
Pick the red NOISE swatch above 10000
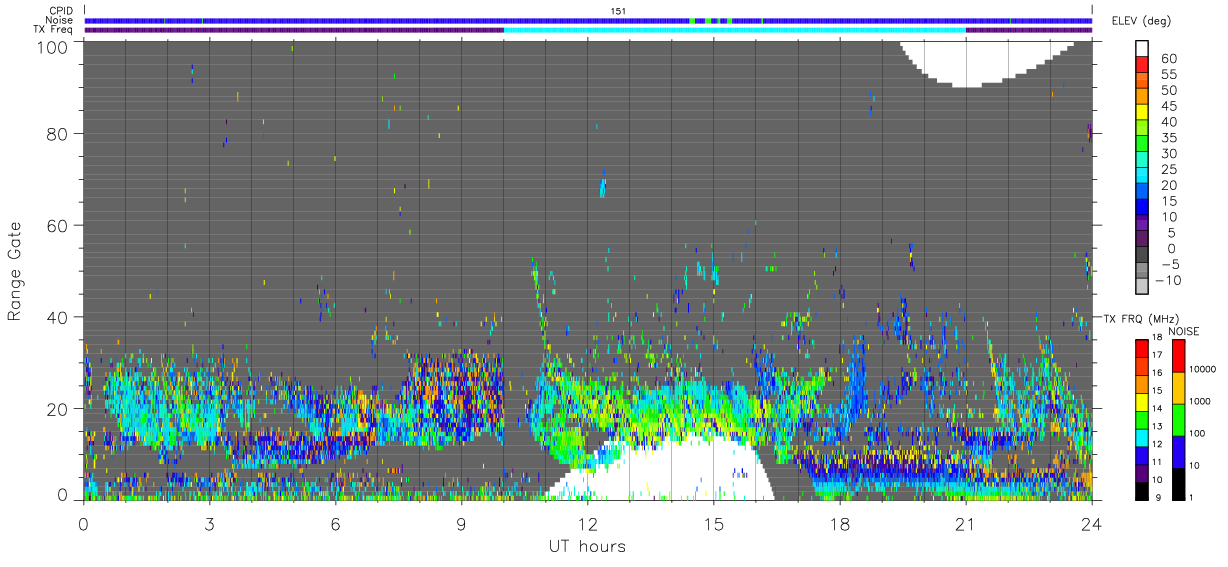click(x=1179, y=356)
